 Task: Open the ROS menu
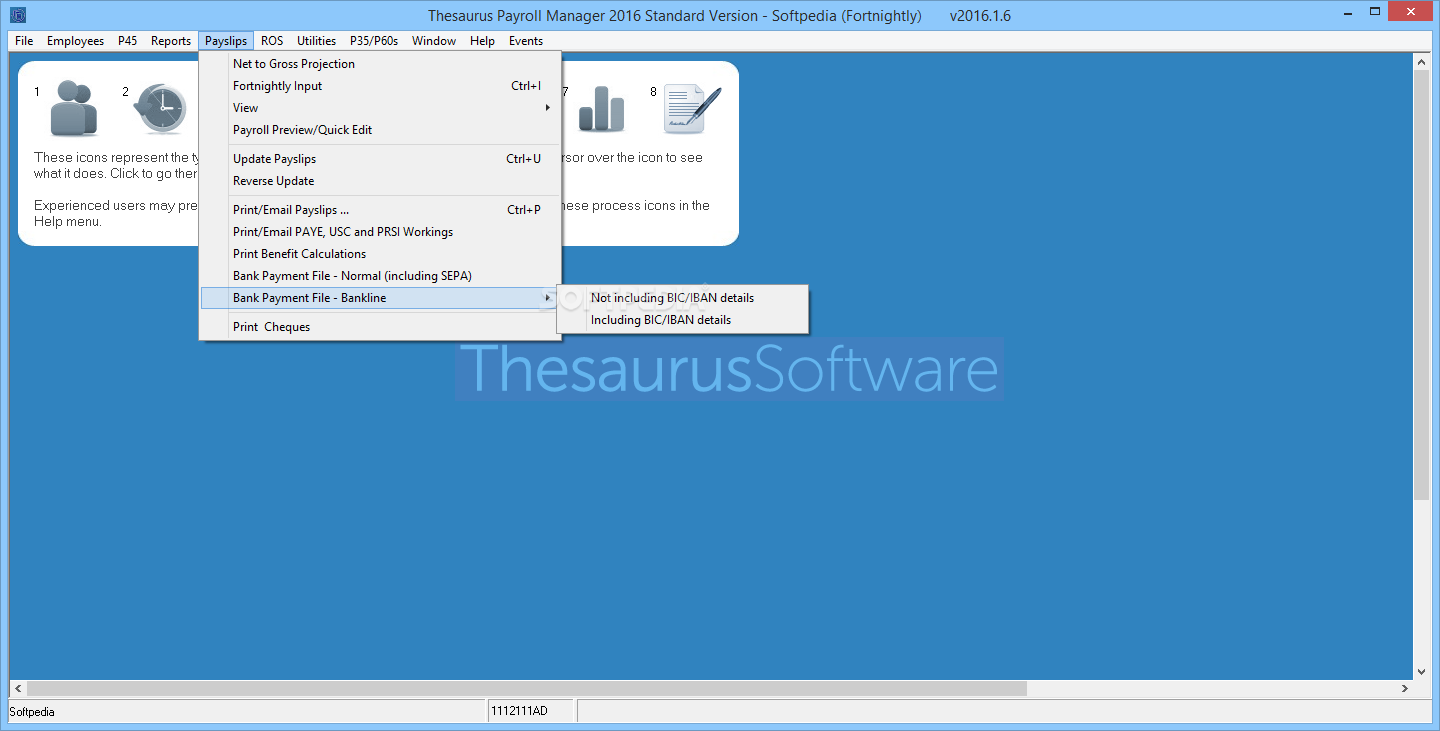pos(272,41)
